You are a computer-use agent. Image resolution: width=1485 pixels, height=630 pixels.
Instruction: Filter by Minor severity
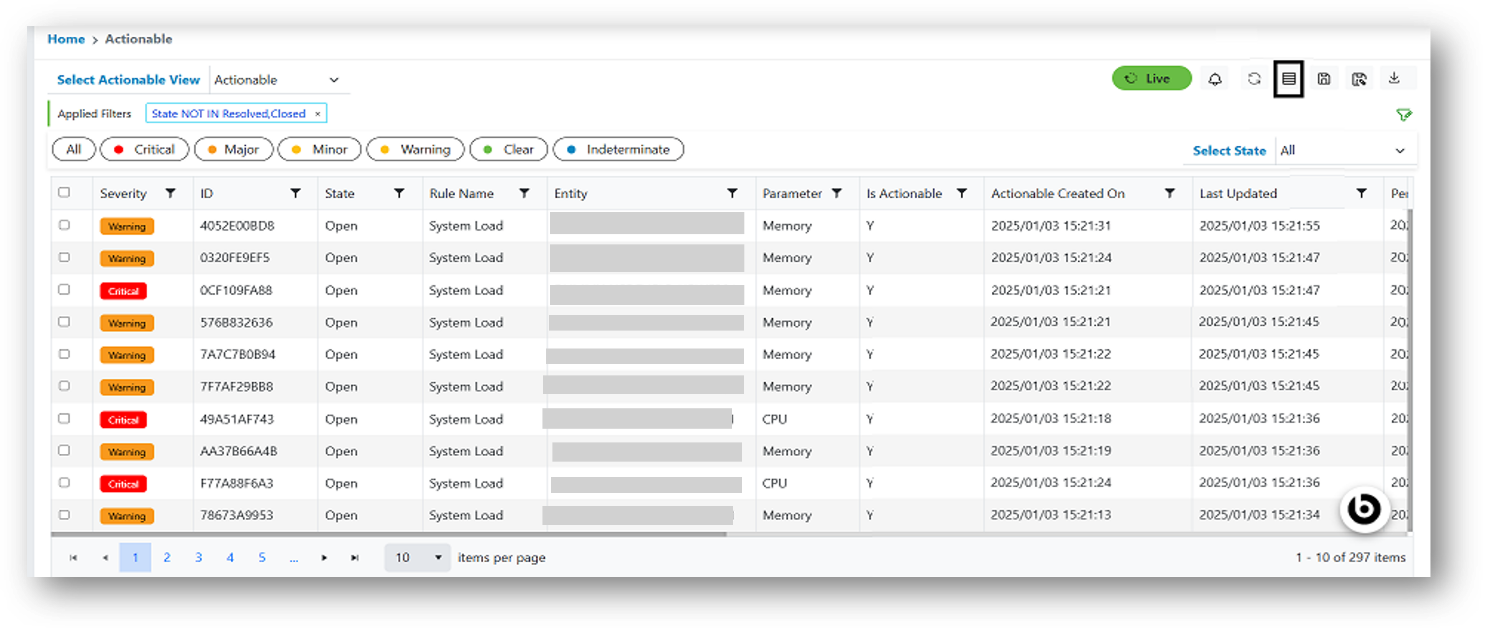coord(320,149)
